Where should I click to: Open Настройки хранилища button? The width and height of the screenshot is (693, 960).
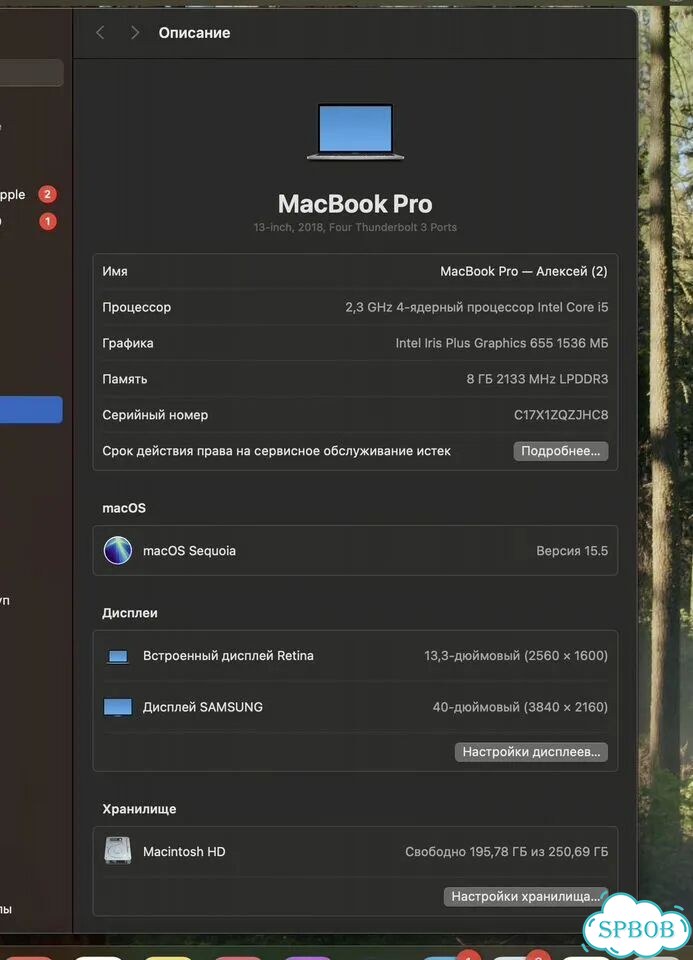(x=526, y=896)
